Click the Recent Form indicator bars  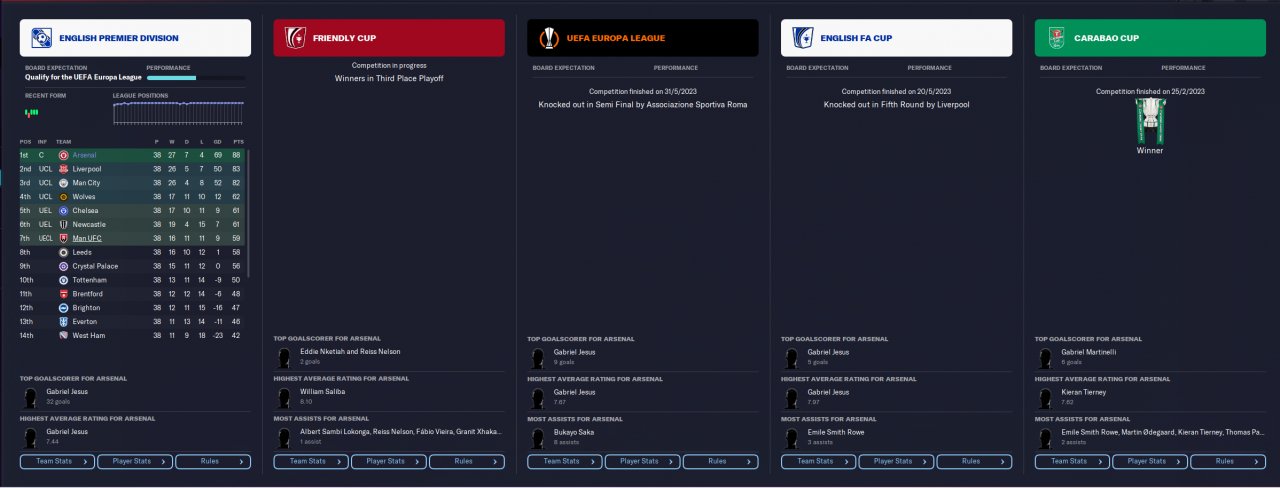pos(31,112)
